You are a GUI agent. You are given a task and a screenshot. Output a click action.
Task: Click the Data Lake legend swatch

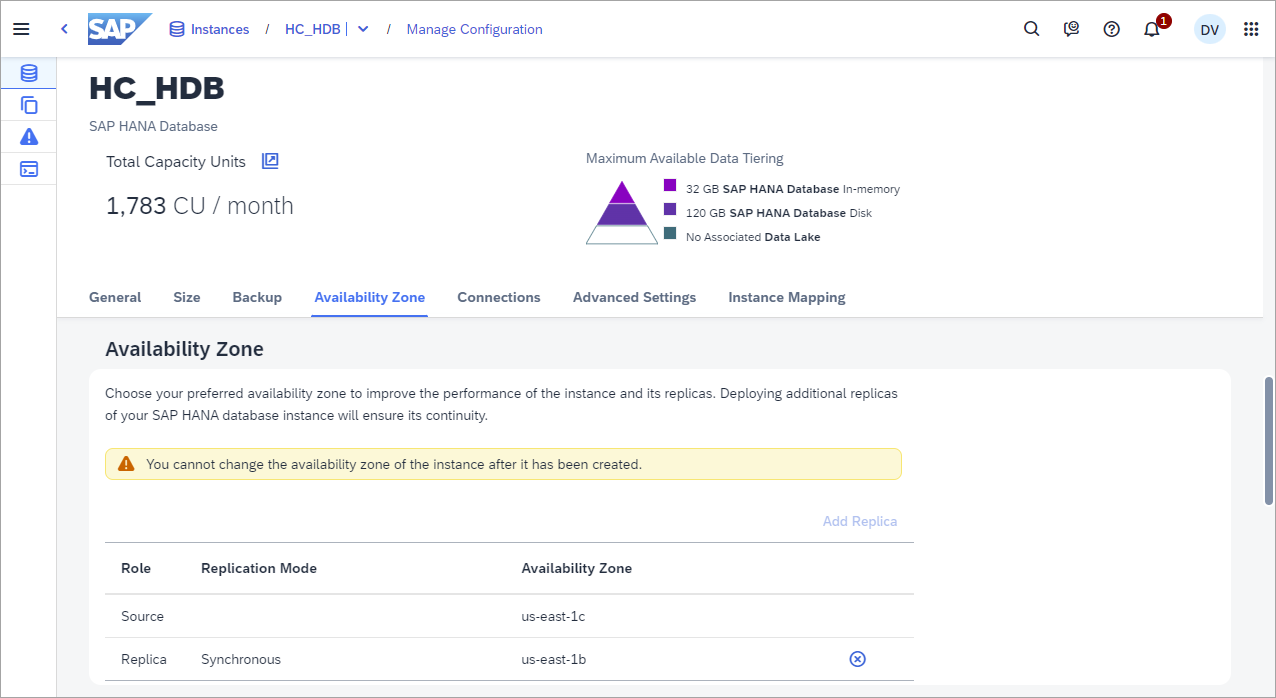tap(670, 234)
